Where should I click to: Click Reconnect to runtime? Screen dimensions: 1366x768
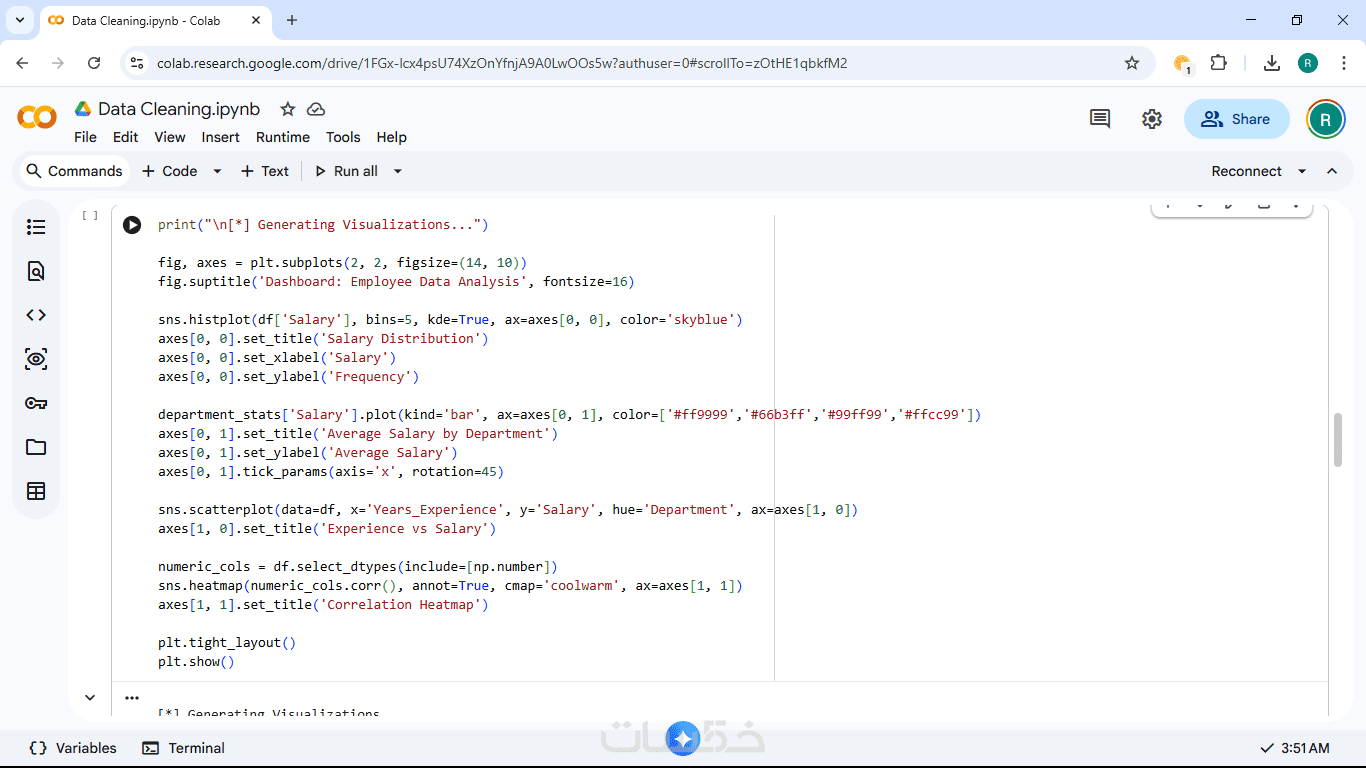click(1246, 171)
